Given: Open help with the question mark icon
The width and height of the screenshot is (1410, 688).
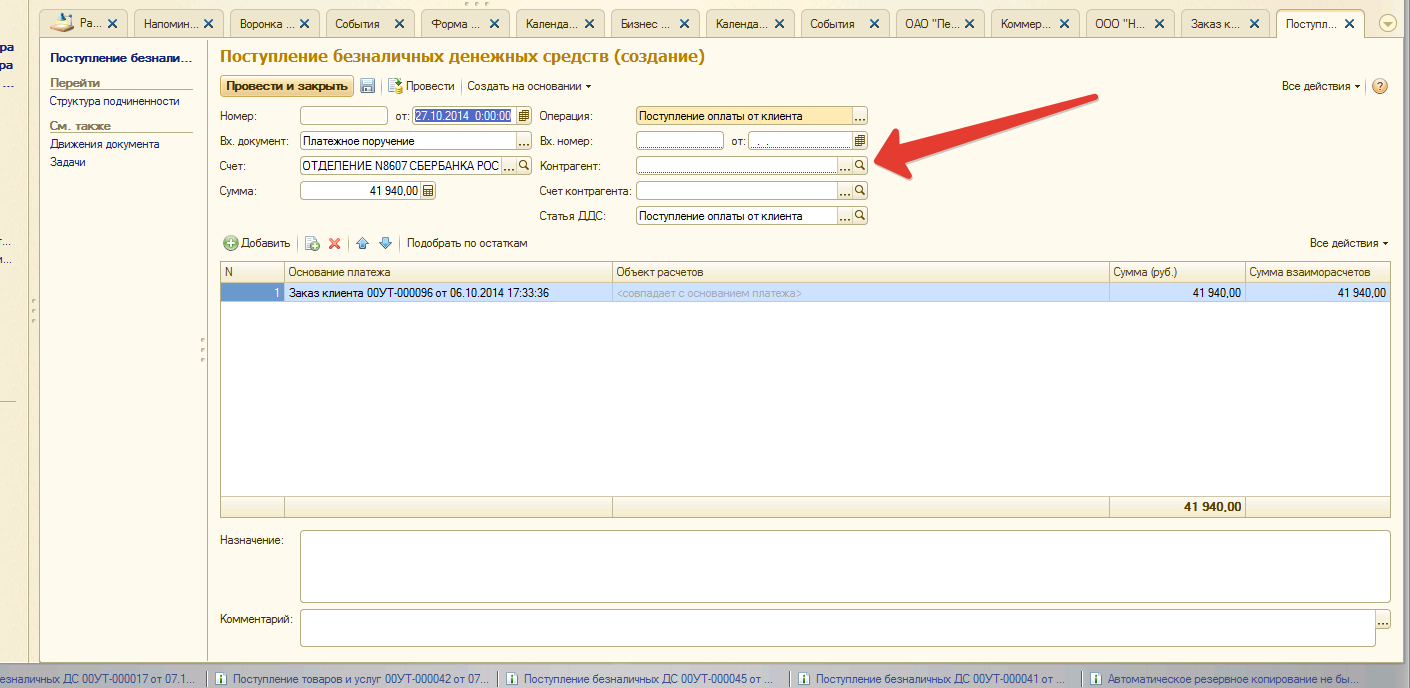Looking at the screenshot, I should pos(1380,87).
